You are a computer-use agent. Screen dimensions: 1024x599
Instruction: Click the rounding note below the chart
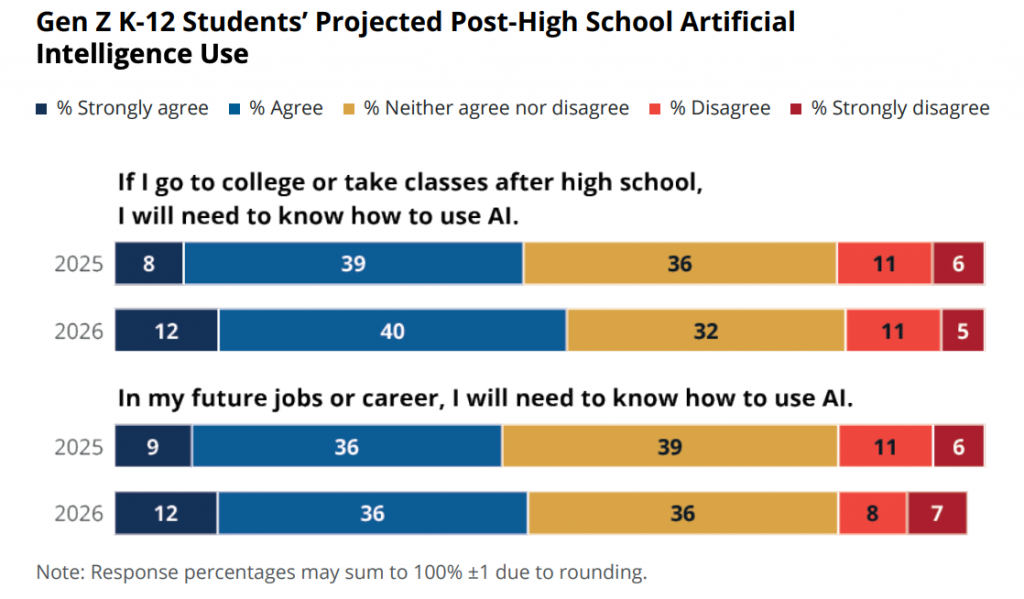(342, 573)
